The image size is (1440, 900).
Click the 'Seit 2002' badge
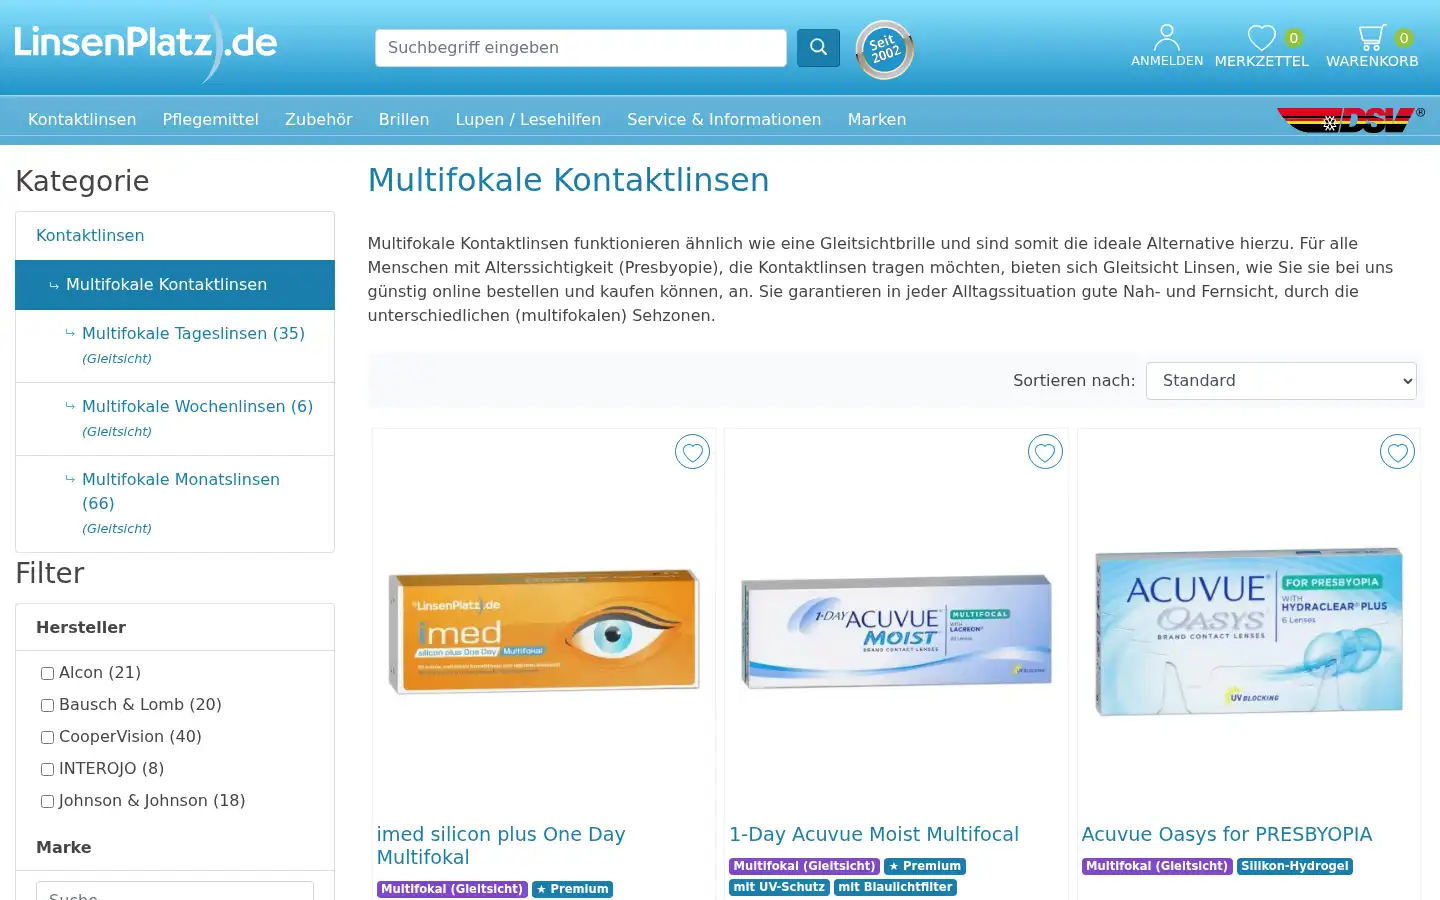885,49
